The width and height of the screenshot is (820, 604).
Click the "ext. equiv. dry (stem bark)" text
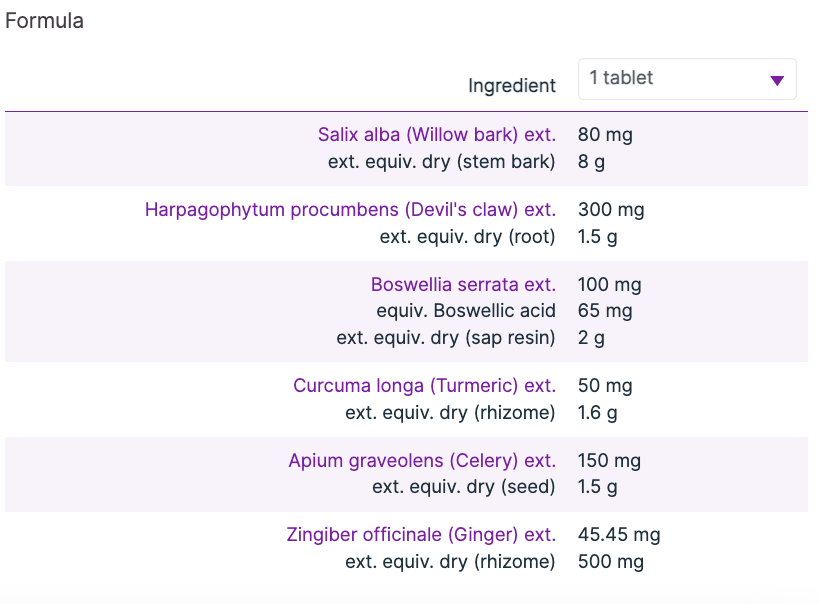[442, 160]
